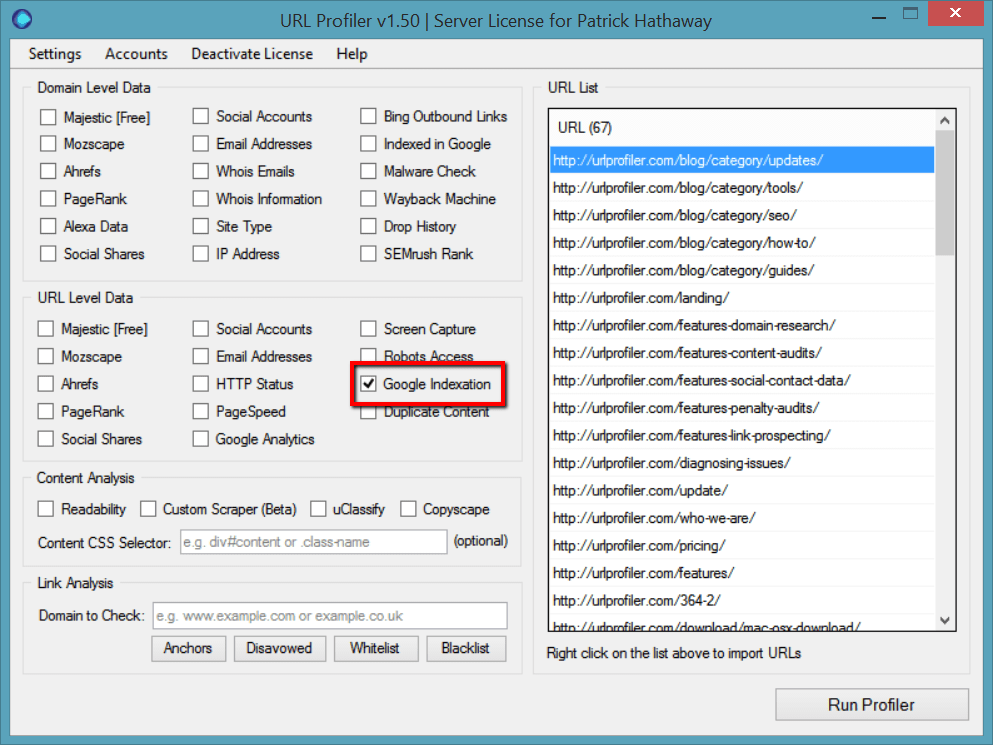993x745 pixels.
Task: Select the blog/category/how-to/ URL row
Action: [x=742, y=243]
